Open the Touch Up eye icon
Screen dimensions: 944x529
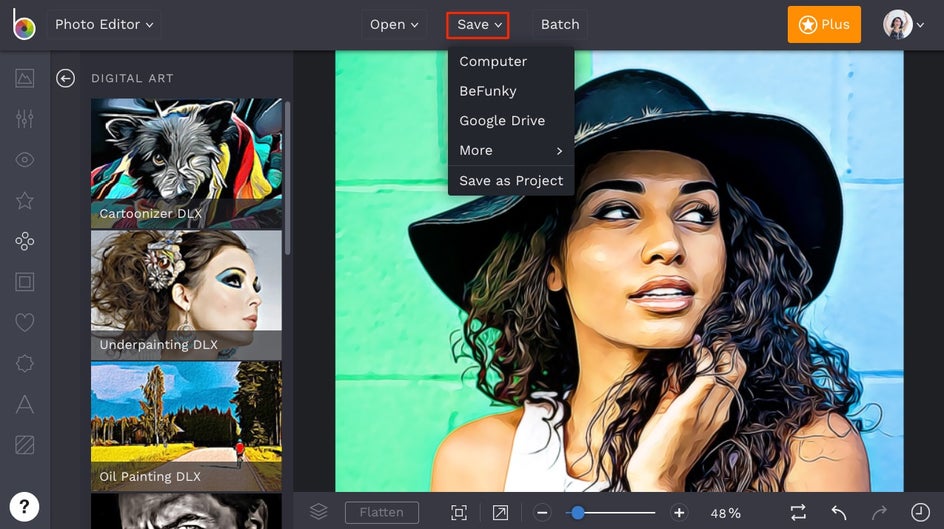[x=25, y=159]
